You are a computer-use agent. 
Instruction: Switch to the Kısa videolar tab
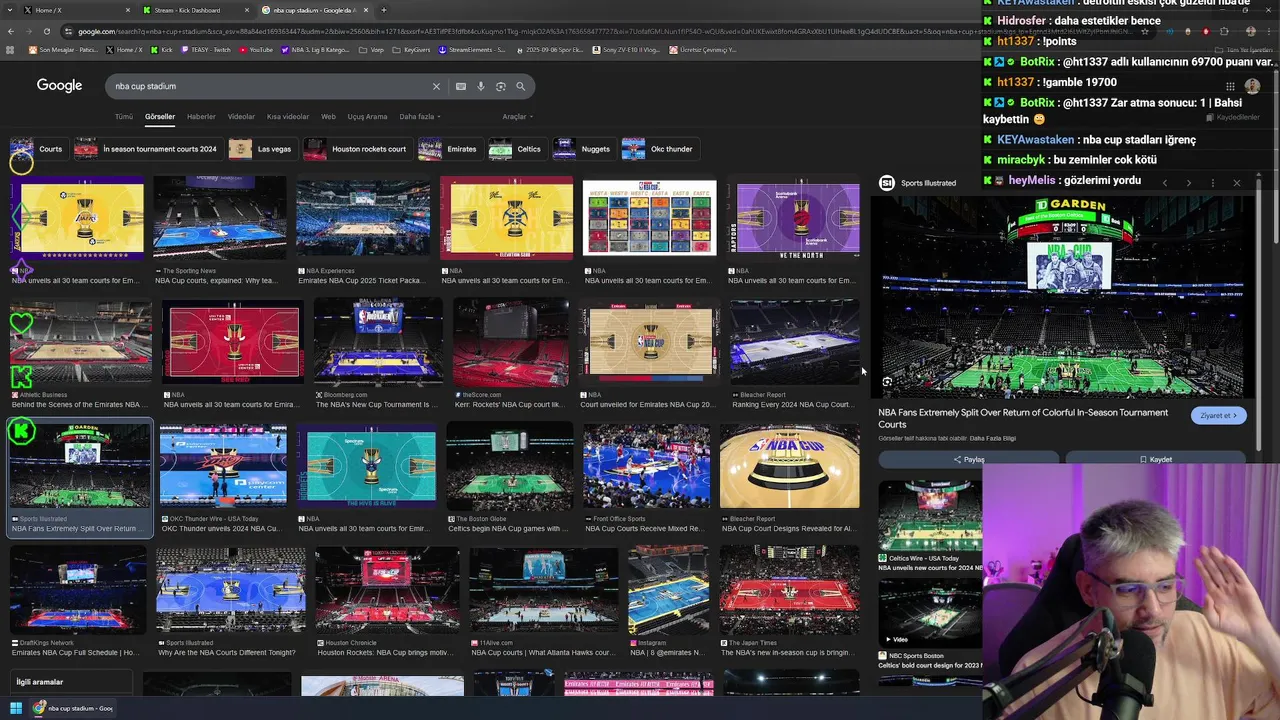(288, 116)
